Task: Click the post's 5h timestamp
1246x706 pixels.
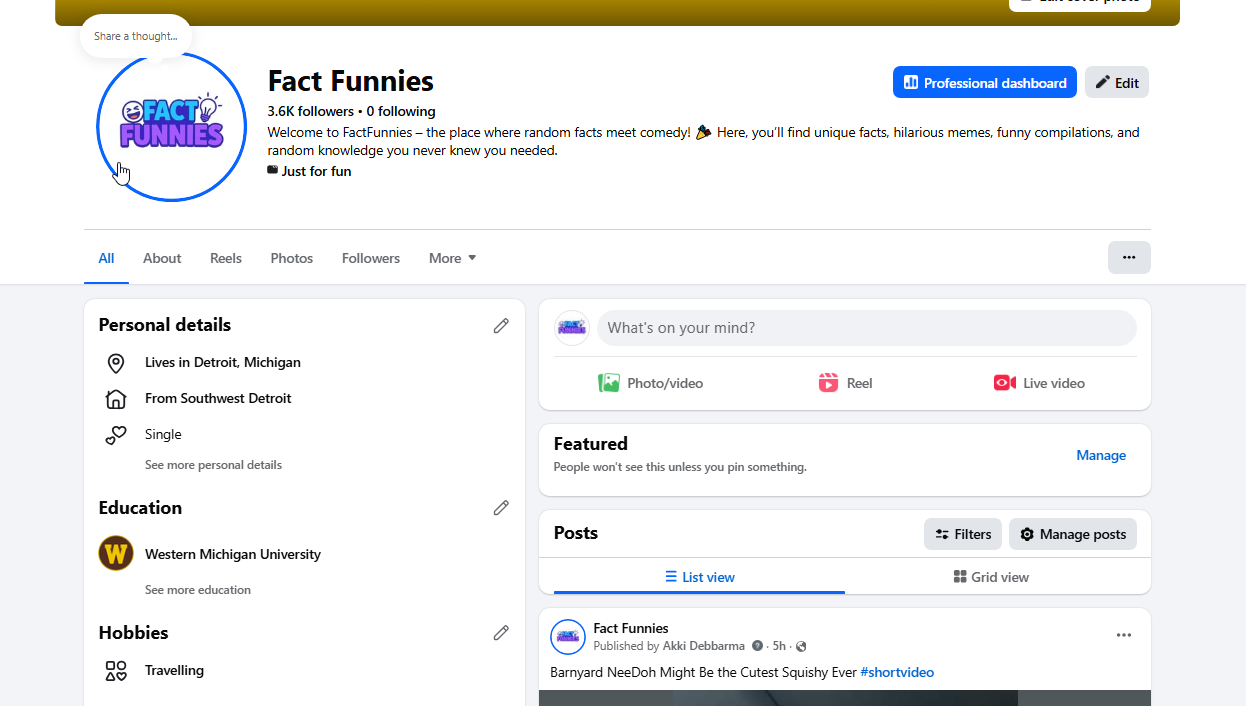Action: 779,646
